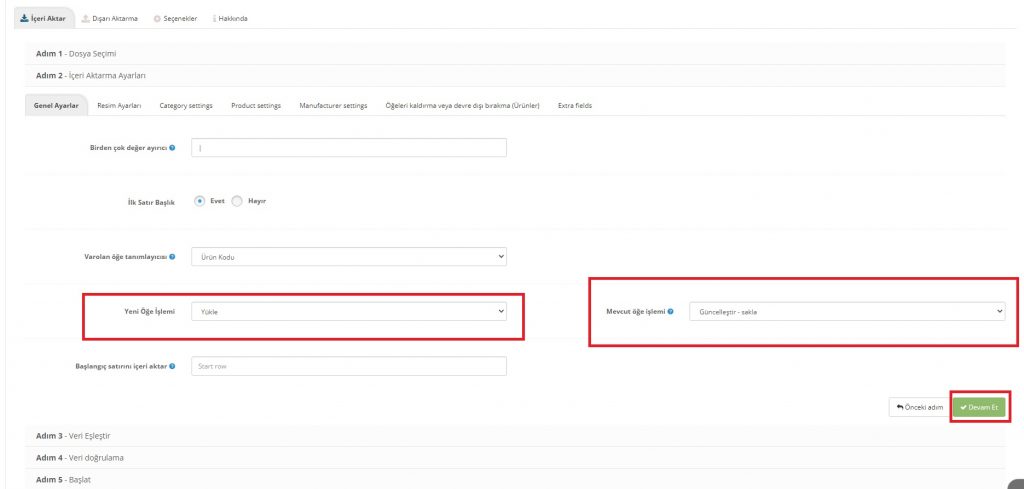Image resolution: width=1024 pixels, height=489 pixels.
Task: Click help icon next to Mevcut öğe işlemi
Action: point(671,312)
